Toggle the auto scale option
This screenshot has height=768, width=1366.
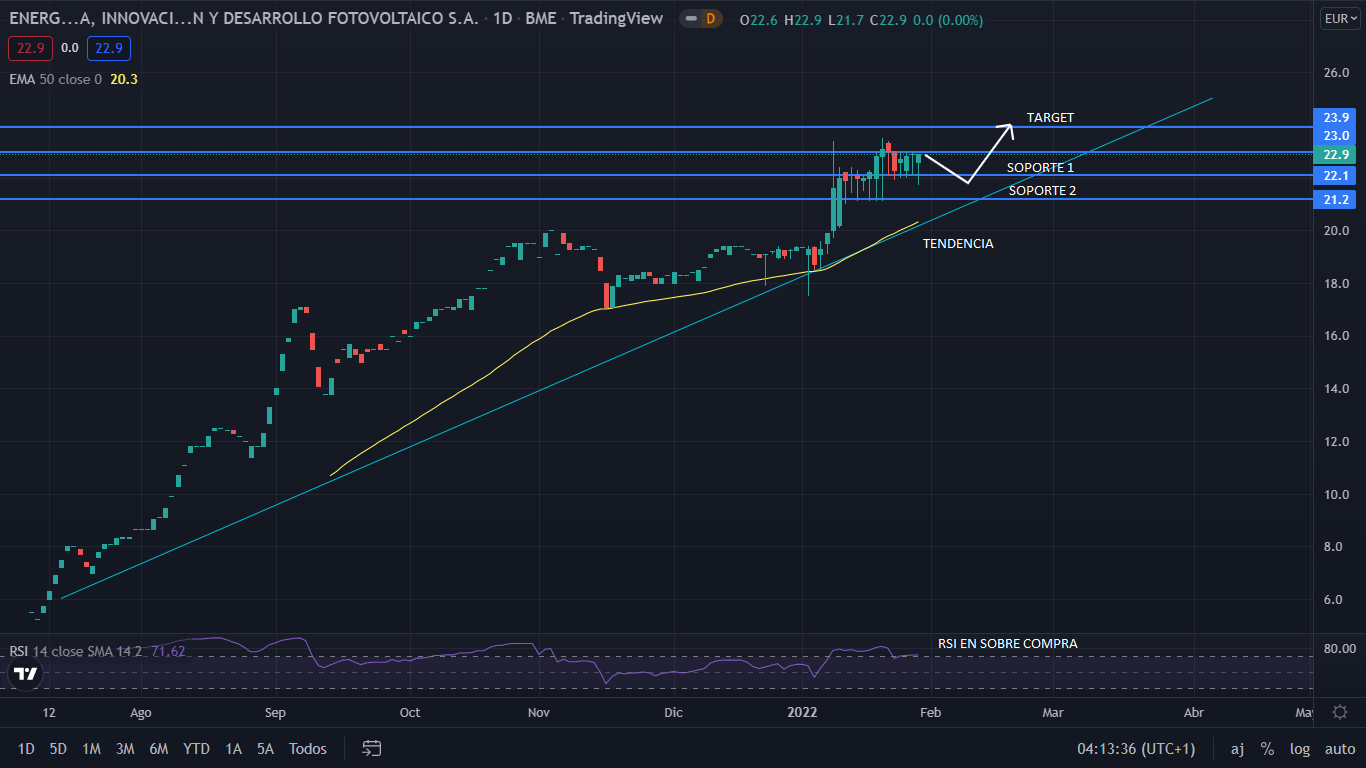tap(1340, 748)
